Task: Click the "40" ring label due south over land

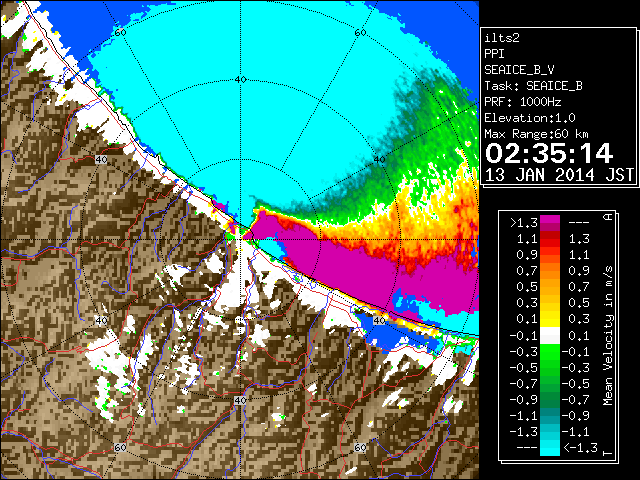Action: point(240,400)
